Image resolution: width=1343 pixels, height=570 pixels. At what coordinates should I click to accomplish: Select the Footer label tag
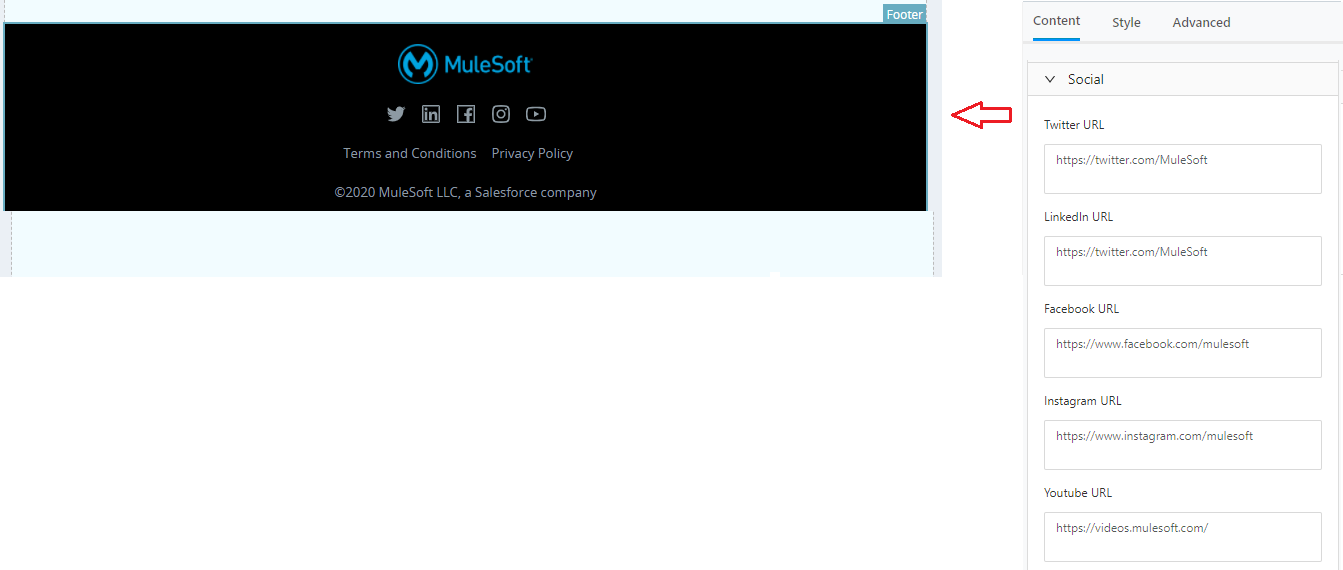(x=904, y=14)
